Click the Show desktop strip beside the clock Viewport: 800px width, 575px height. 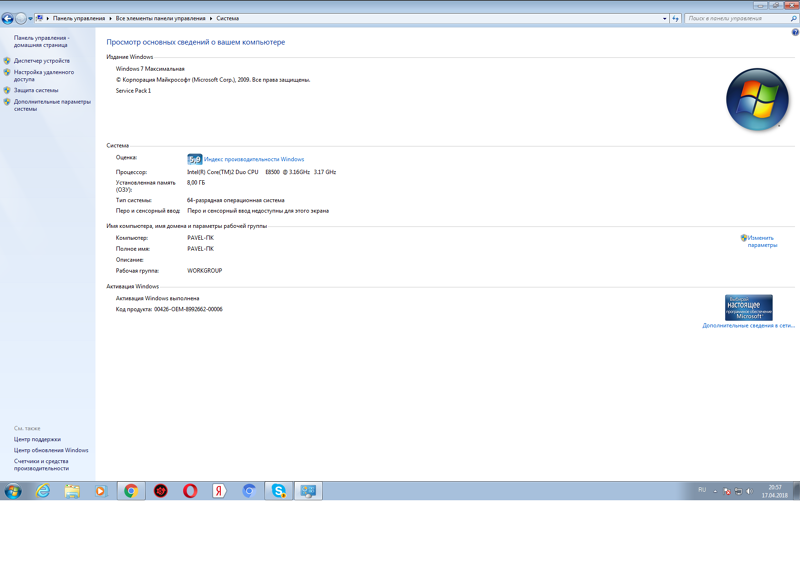coord(796,491)
